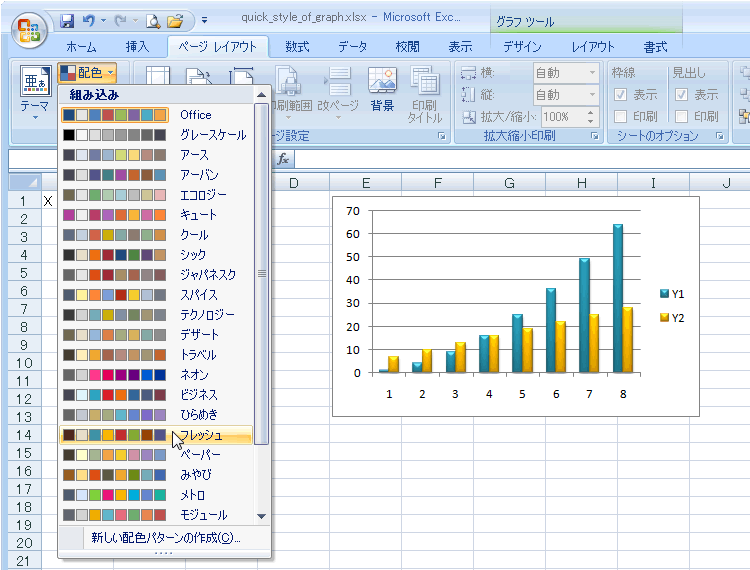Launch the シートのオプション dialog launcher
750x570 pixels.
(719, 136)
